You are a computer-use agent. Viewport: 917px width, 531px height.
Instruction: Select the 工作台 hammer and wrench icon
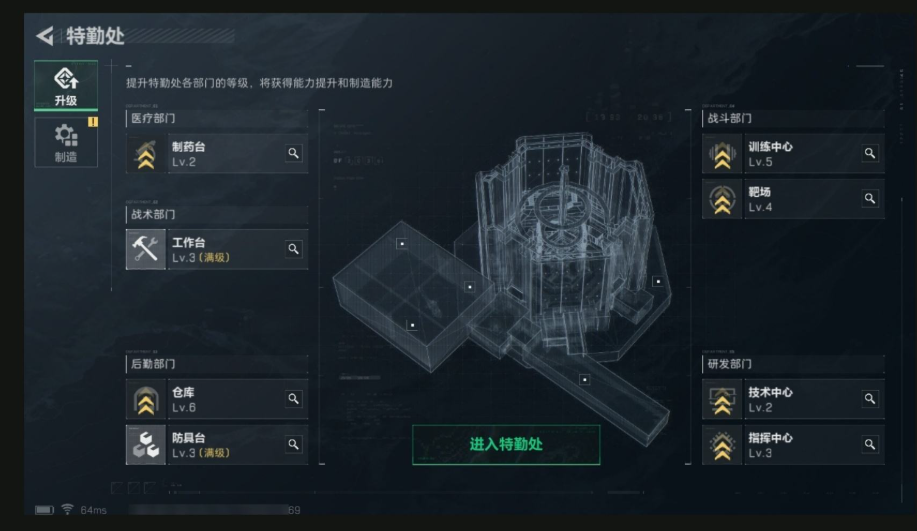click(x=146, y=249)
